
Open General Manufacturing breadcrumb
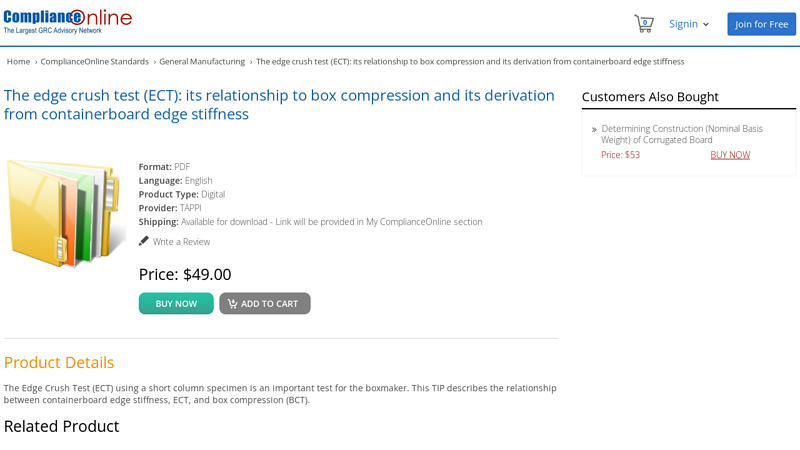pos(202,62)
